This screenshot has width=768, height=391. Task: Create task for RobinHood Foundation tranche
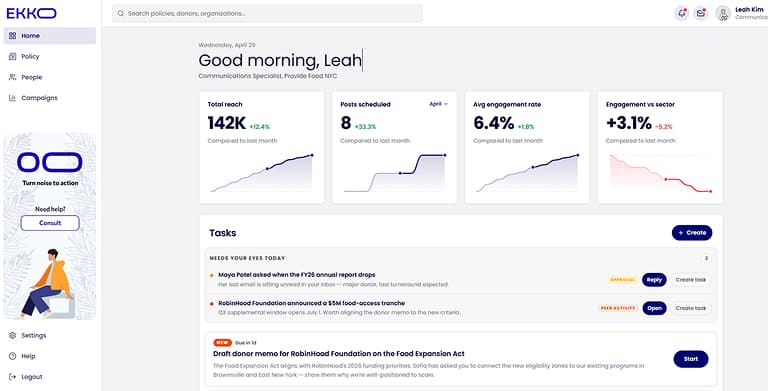click(691, 308)
